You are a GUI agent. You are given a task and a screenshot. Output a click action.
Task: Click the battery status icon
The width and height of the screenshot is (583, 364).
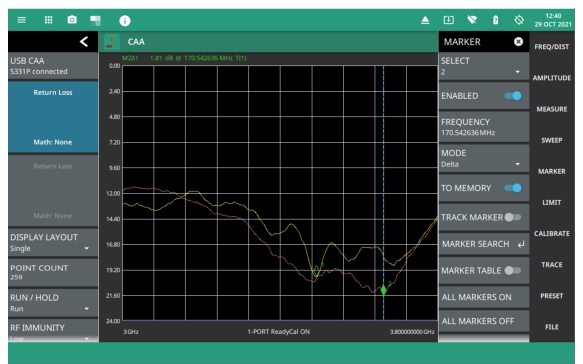495,20
